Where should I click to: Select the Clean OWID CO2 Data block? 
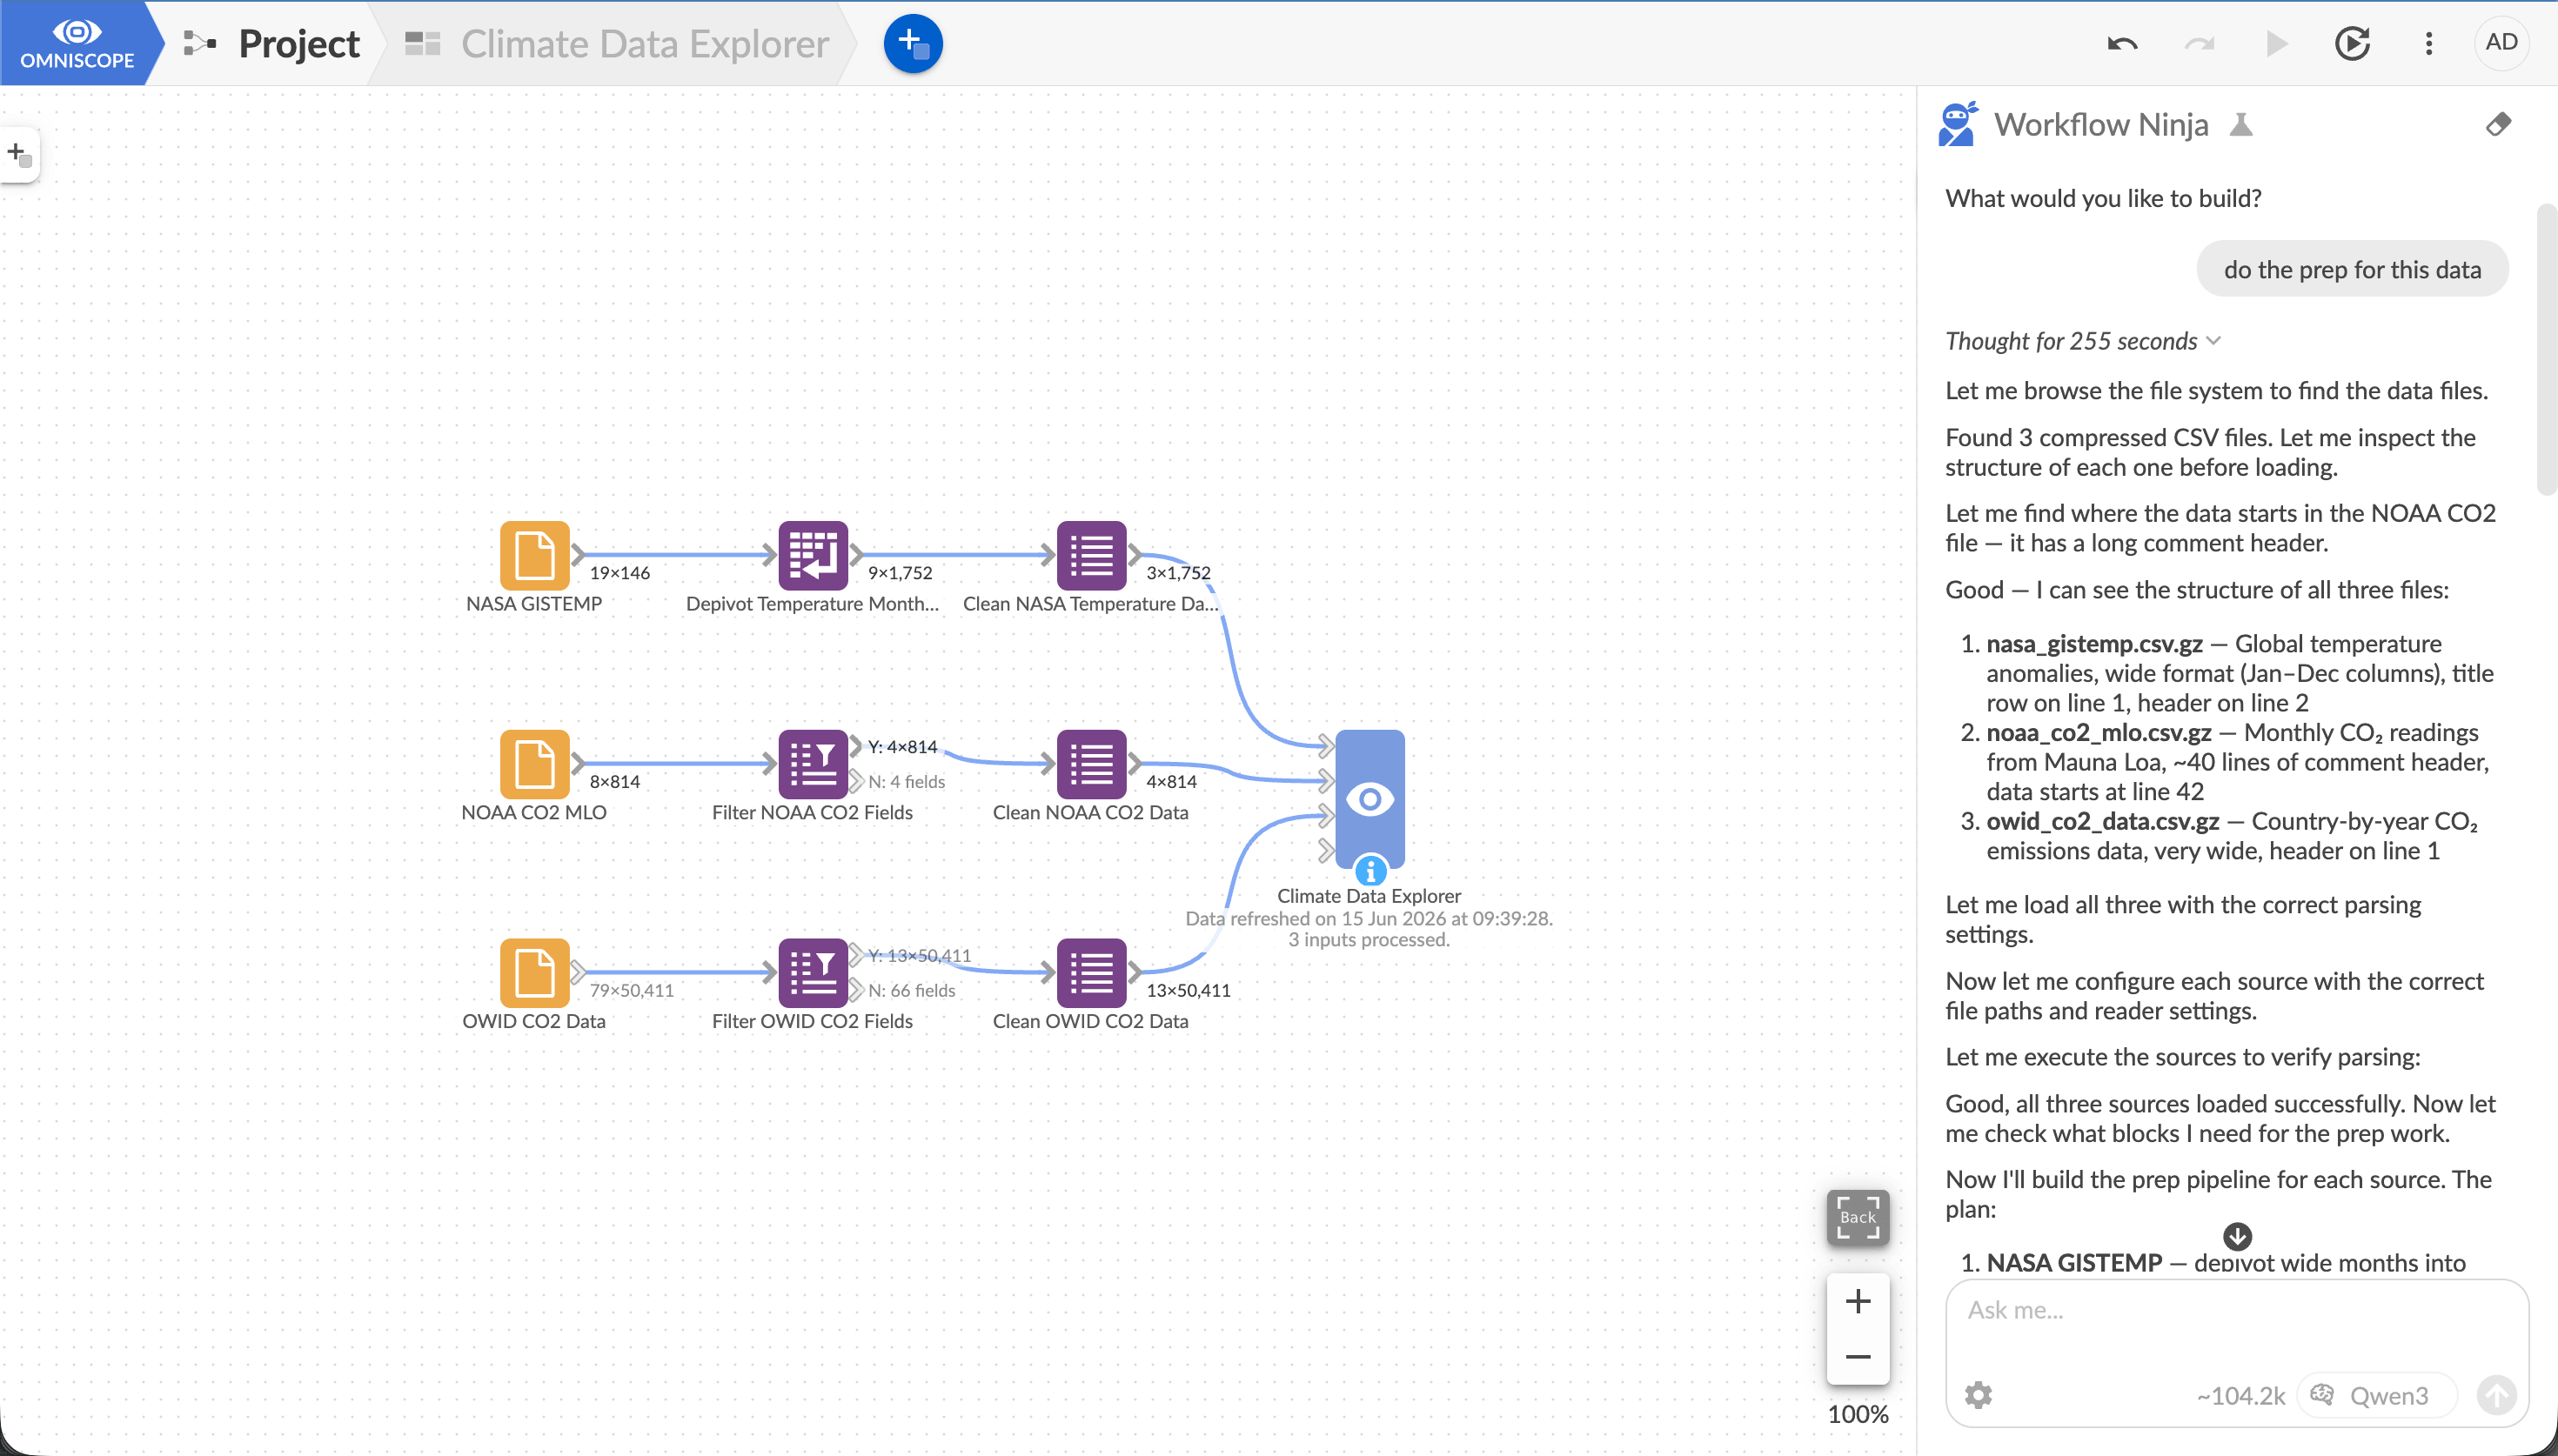point(1091,972)
